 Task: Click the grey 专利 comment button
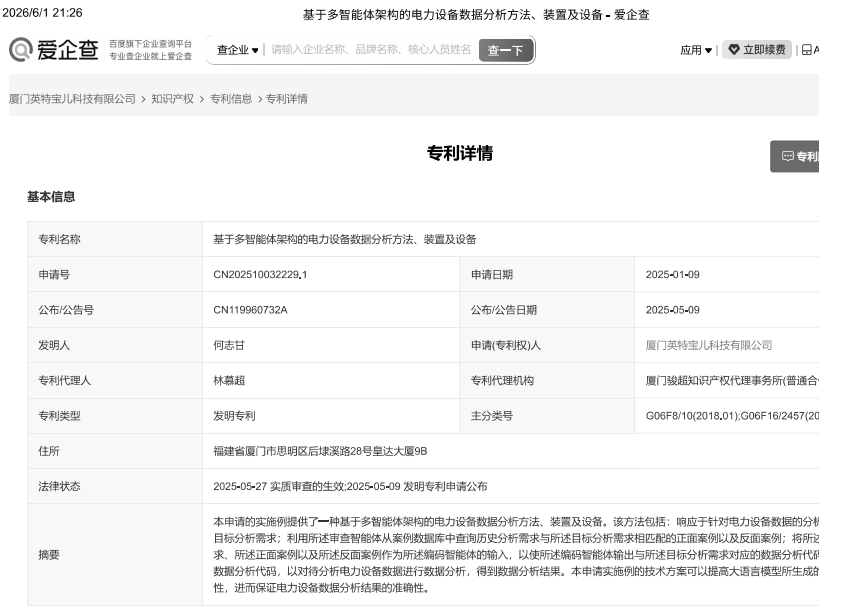[795, 156]
